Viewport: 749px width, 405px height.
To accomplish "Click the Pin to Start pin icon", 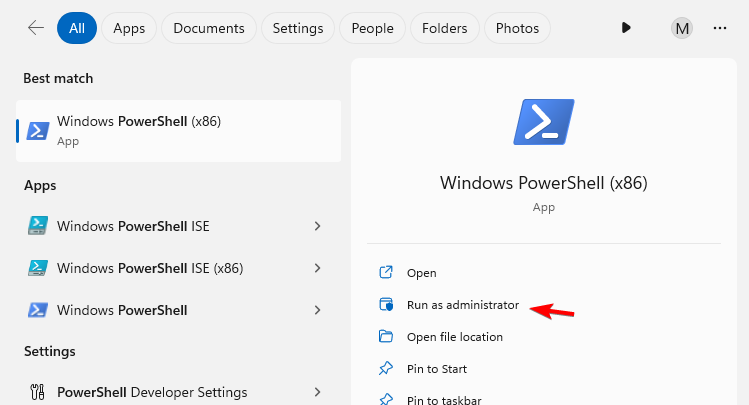I will (386, 368).
